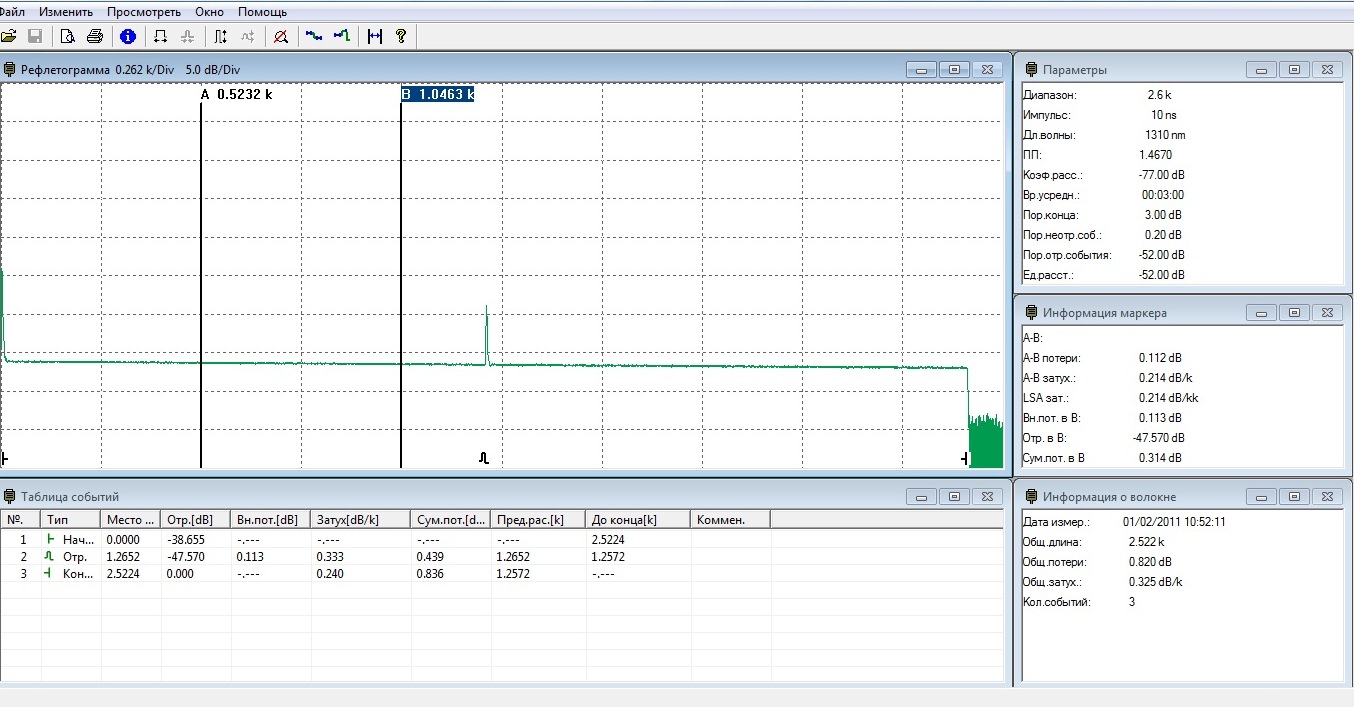This screenshot has width=1354, height=707.
Task: Click the yellow question mark help icon
Action: (x=401, y=37)
